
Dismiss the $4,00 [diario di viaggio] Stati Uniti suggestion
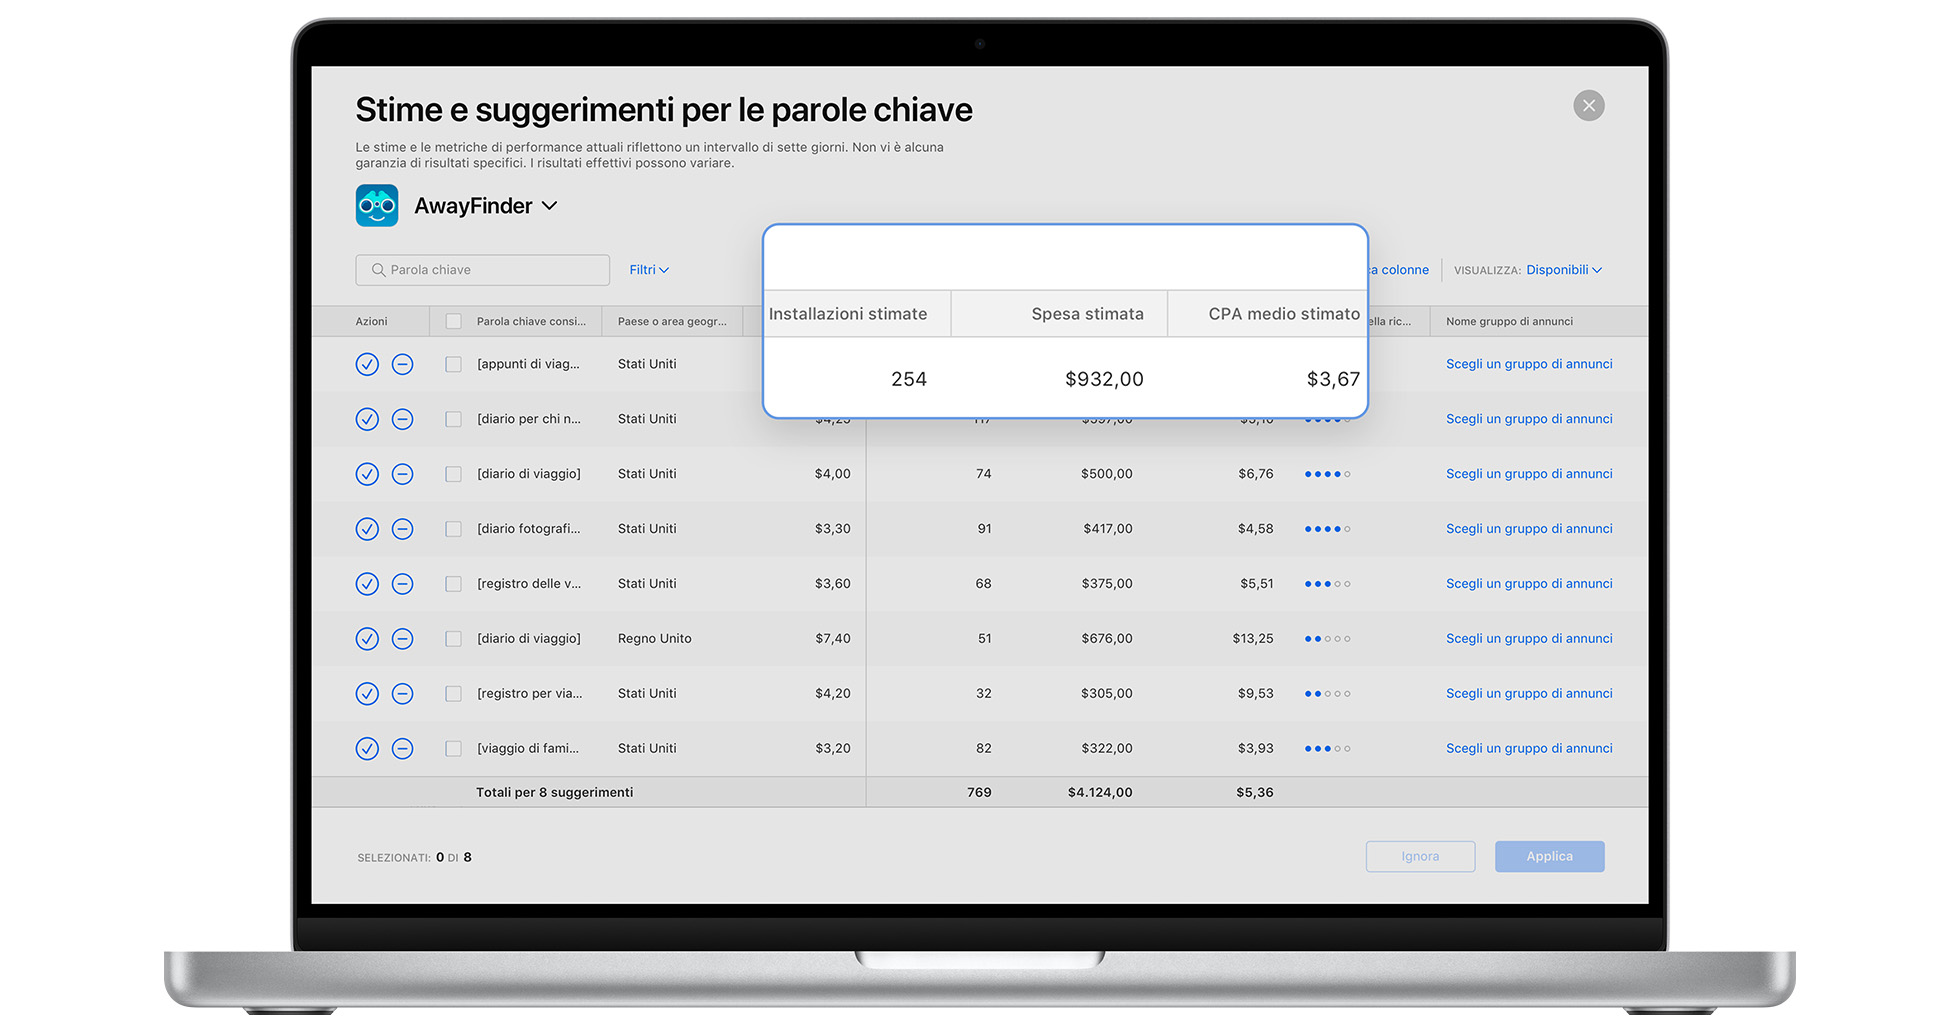(402, 474)
